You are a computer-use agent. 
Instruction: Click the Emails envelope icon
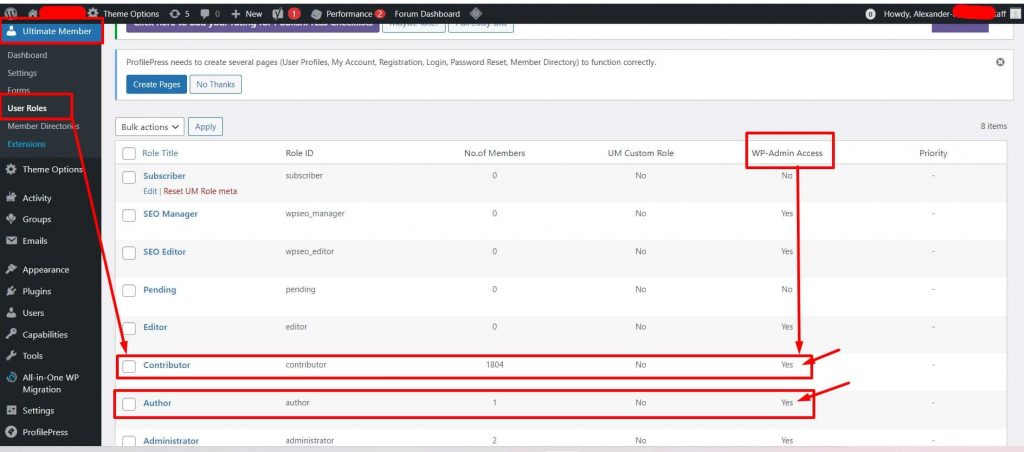click(11, 240)
